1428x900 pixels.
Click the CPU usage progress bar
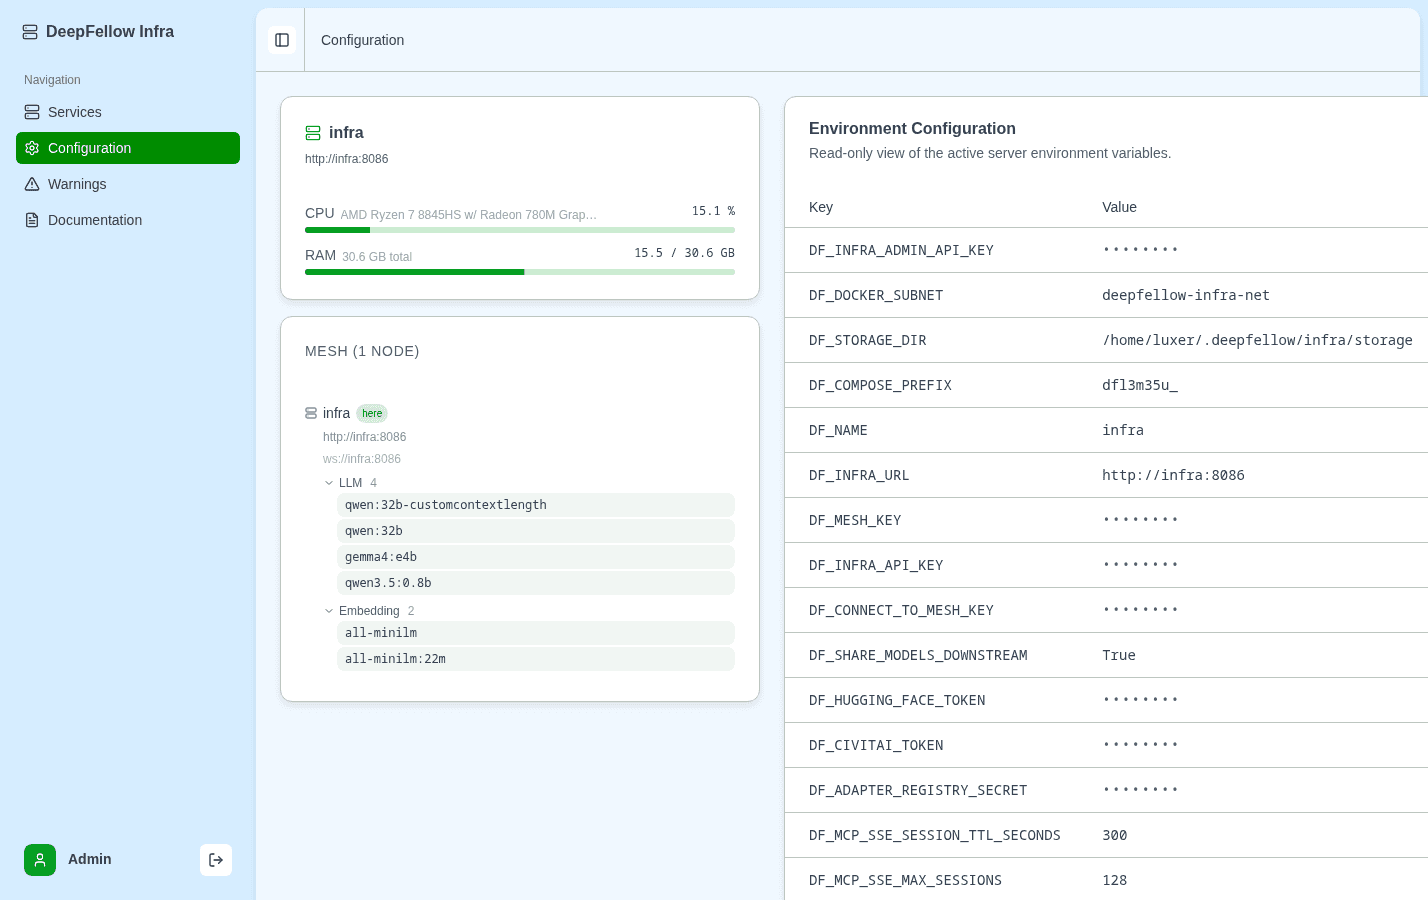click(520, 230)
